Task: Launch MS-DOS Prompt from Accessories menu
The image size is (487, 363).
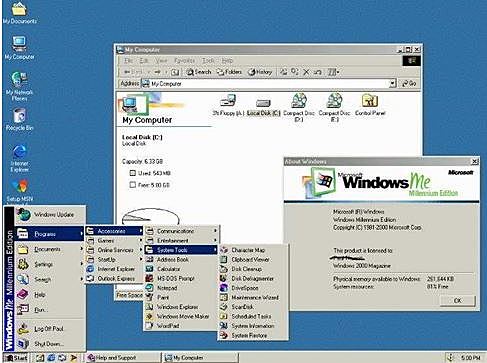Action: click(x=182, y=278)
